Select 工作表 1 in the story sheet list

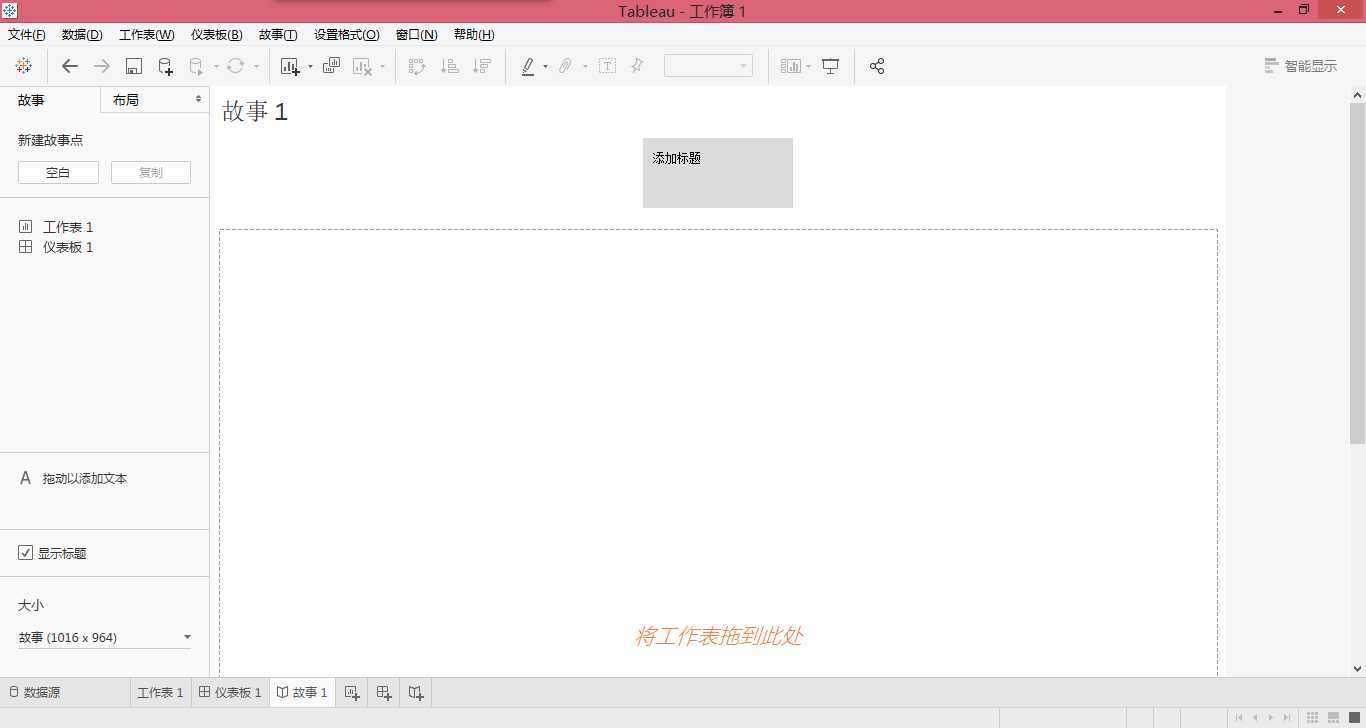pyautogui.click(x=56, y=227)
